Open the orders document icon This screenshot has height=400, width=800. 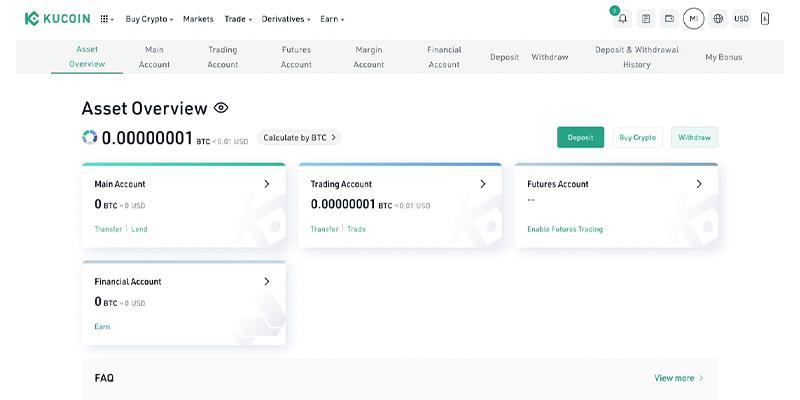(x=646, y=19)
